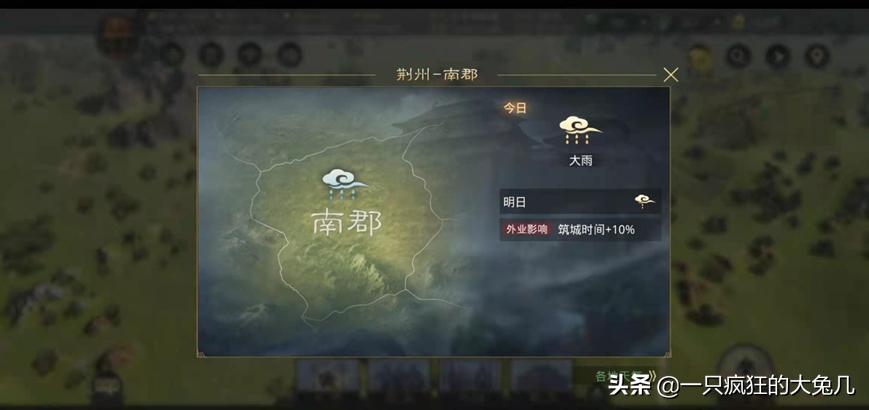Screen dimensions: 869x410
Task: Expand the 明日 forecast row
Action: click(580, 202)
